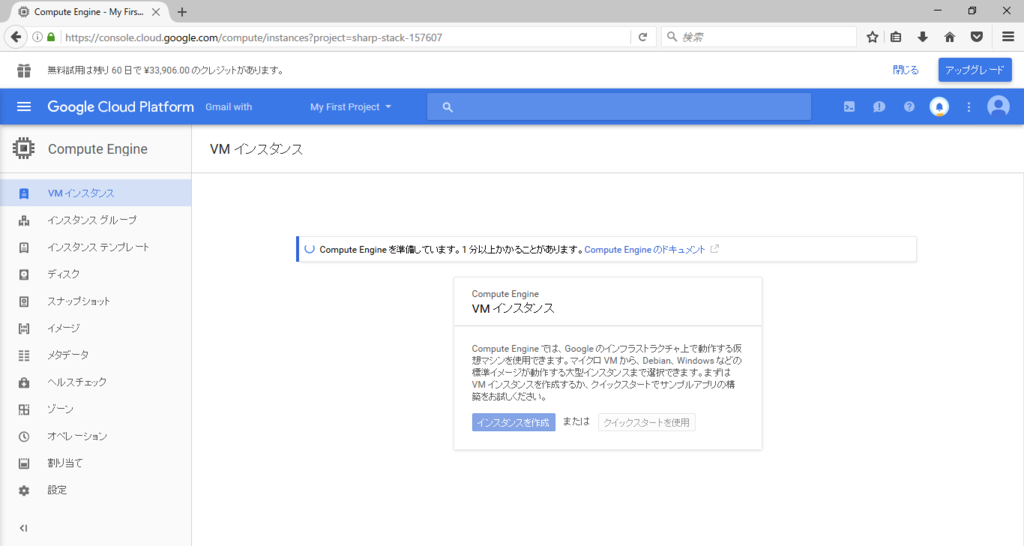Open the Compute Engine のドキュメント link
Image resolution: width=1024 pixels, height=546 pixels.
(x=645, y=249)
